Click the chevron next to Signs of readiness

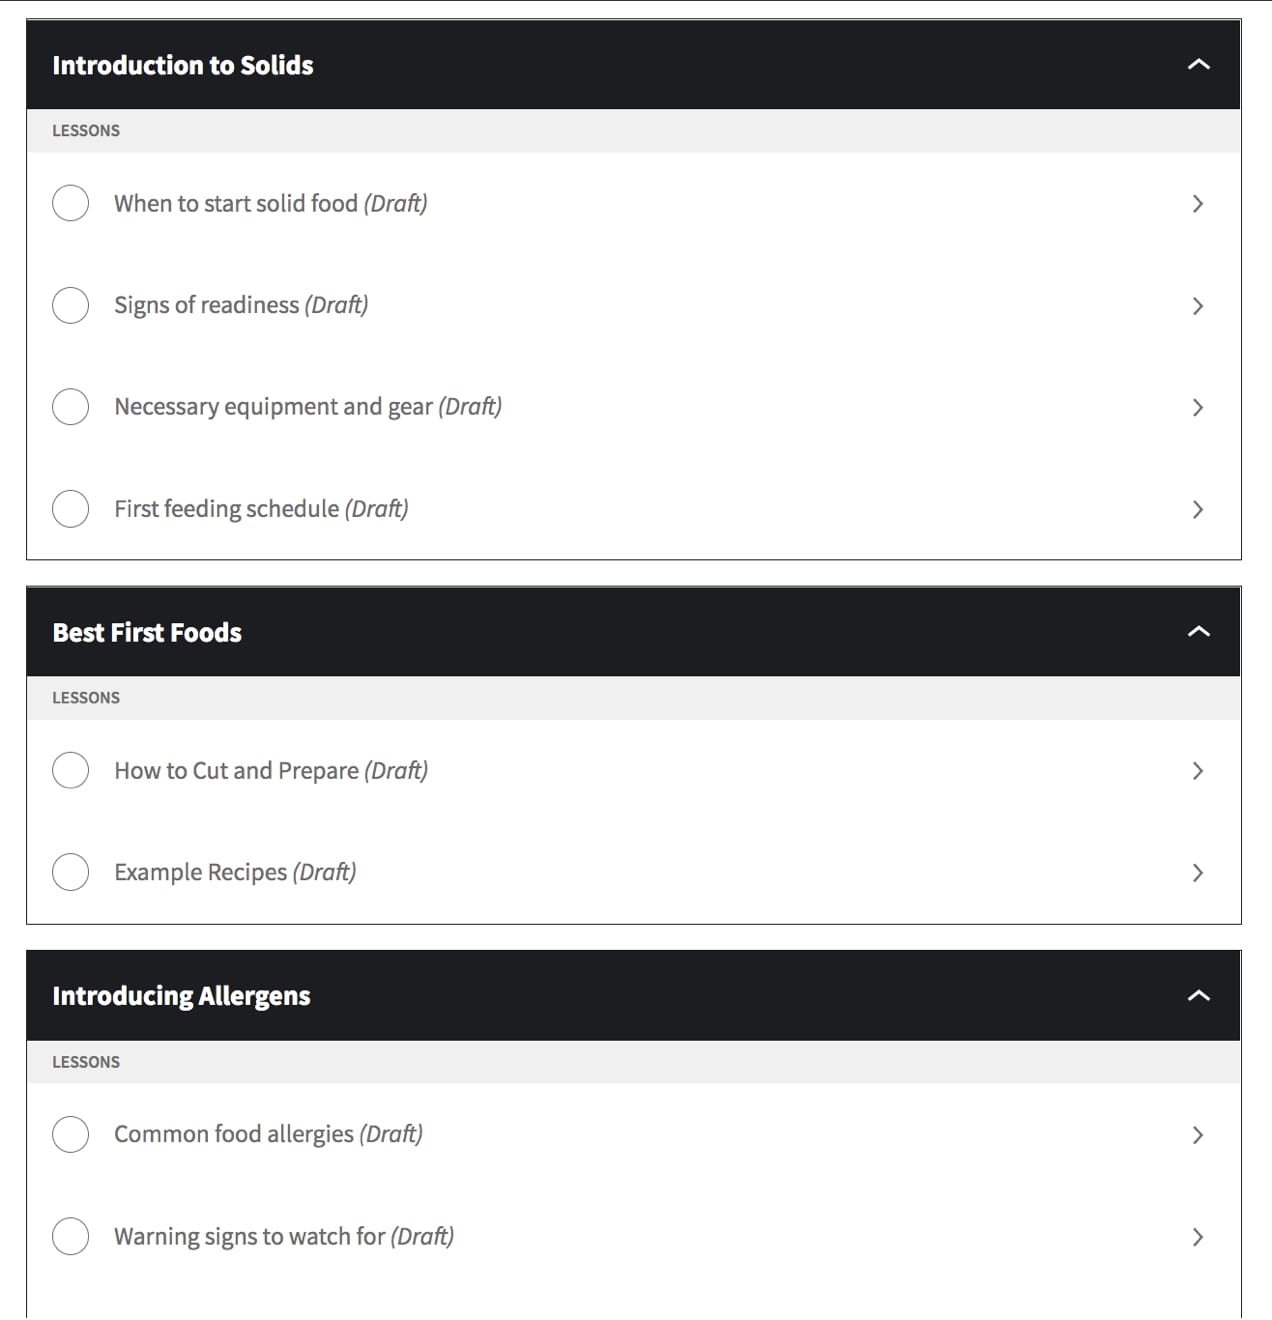pyautogui.click(x=1198, y=306)
